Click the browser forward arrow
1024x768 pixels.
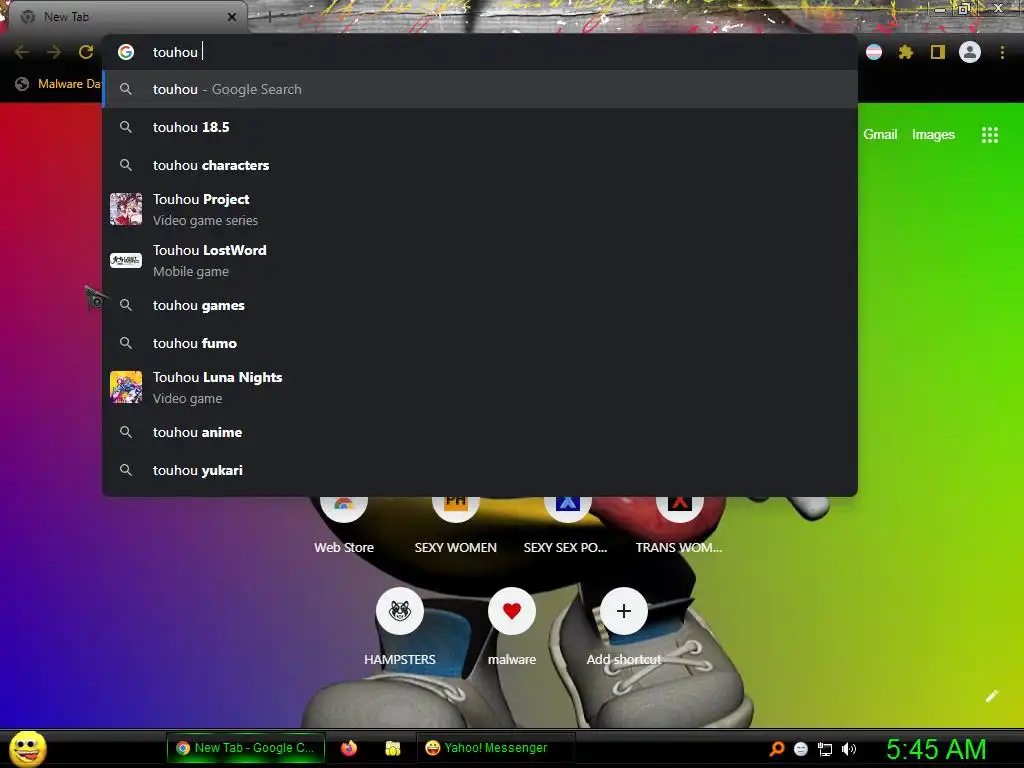click(x=54, y=52)
